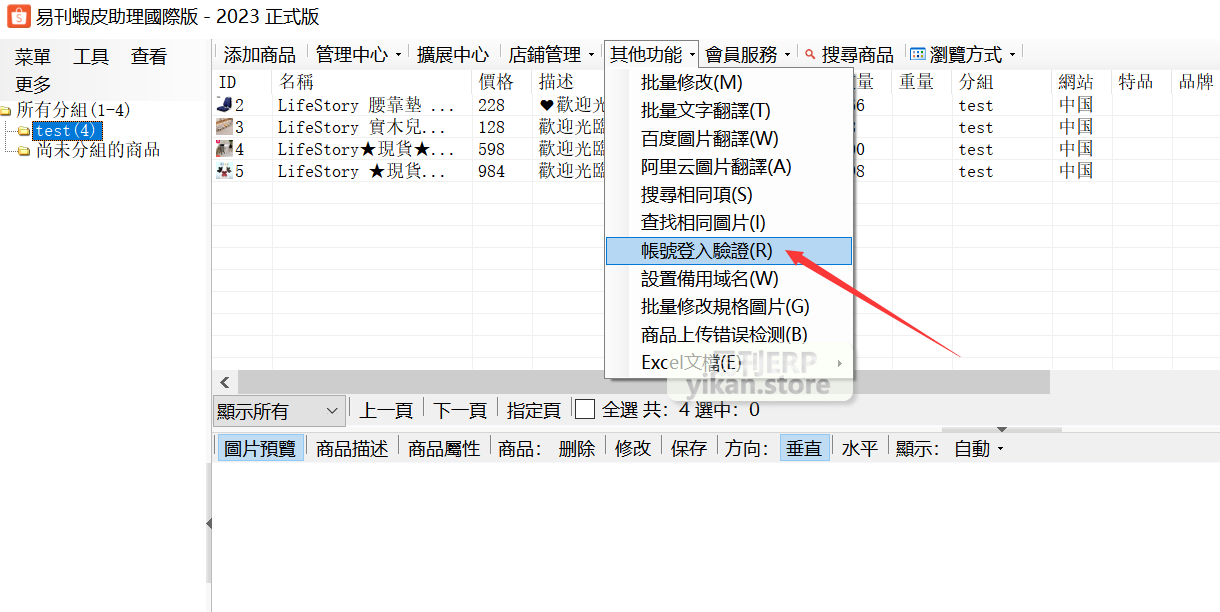Select 帳號登入驗證(R) from the menu

pyautogui.click(x=706, y=251)
